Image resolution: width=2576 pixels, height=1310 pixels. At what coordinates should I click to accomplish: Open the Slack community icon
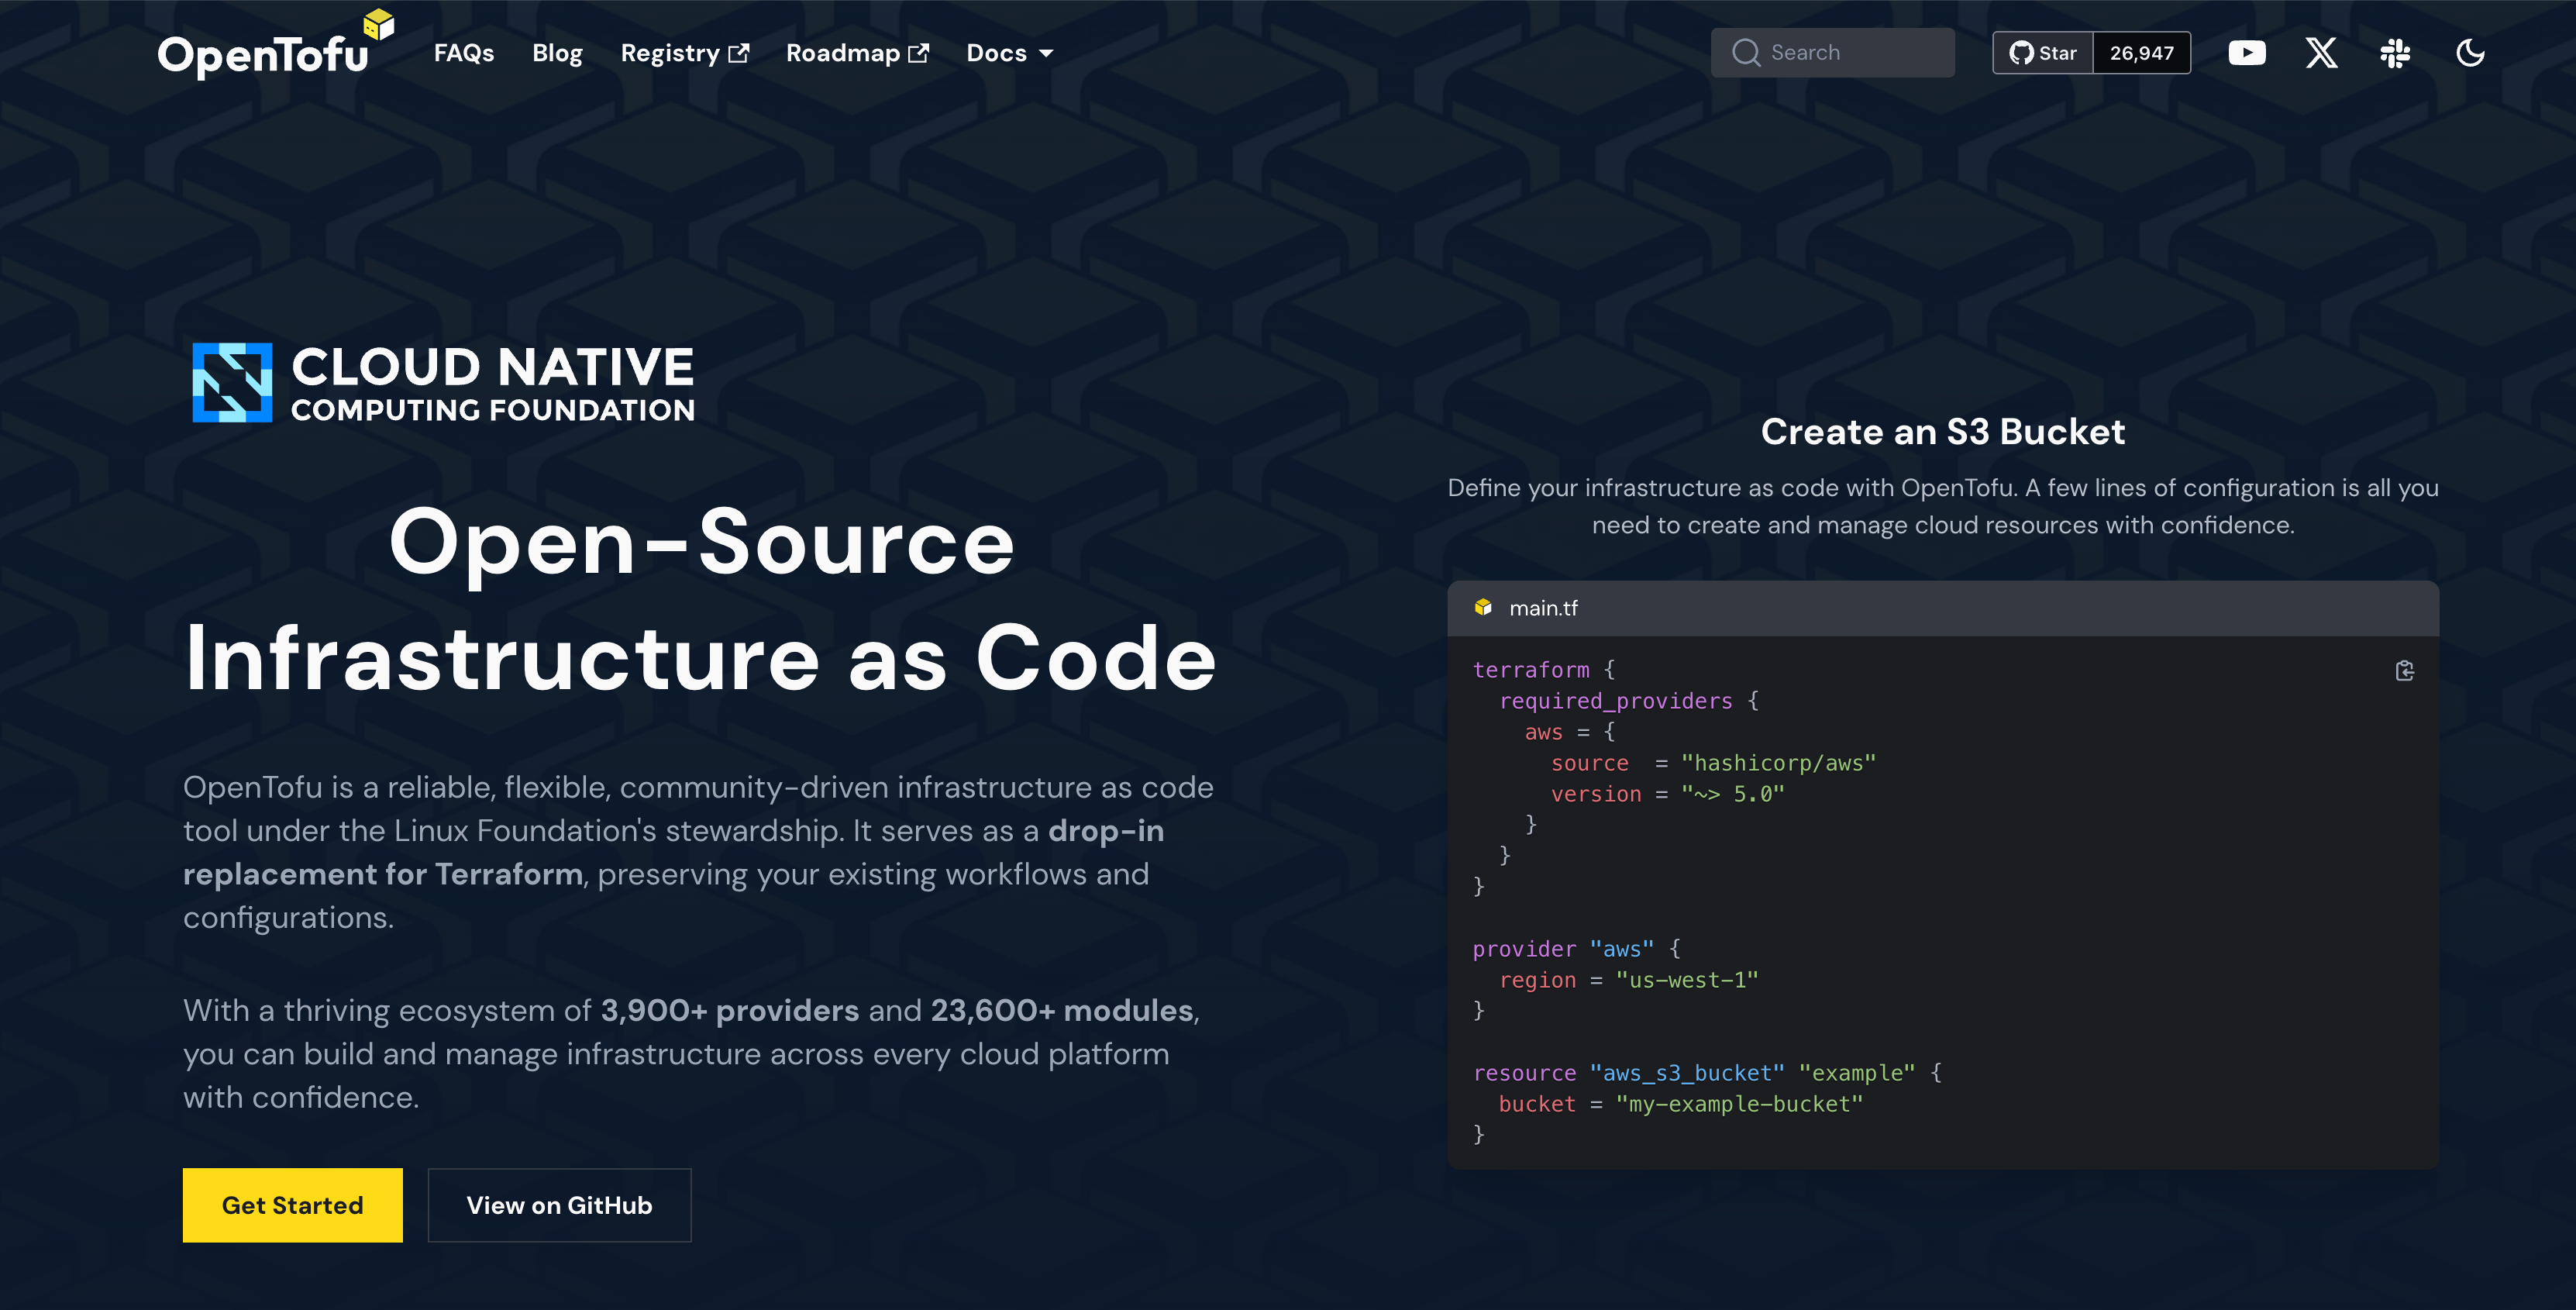tap(2395, 53)
